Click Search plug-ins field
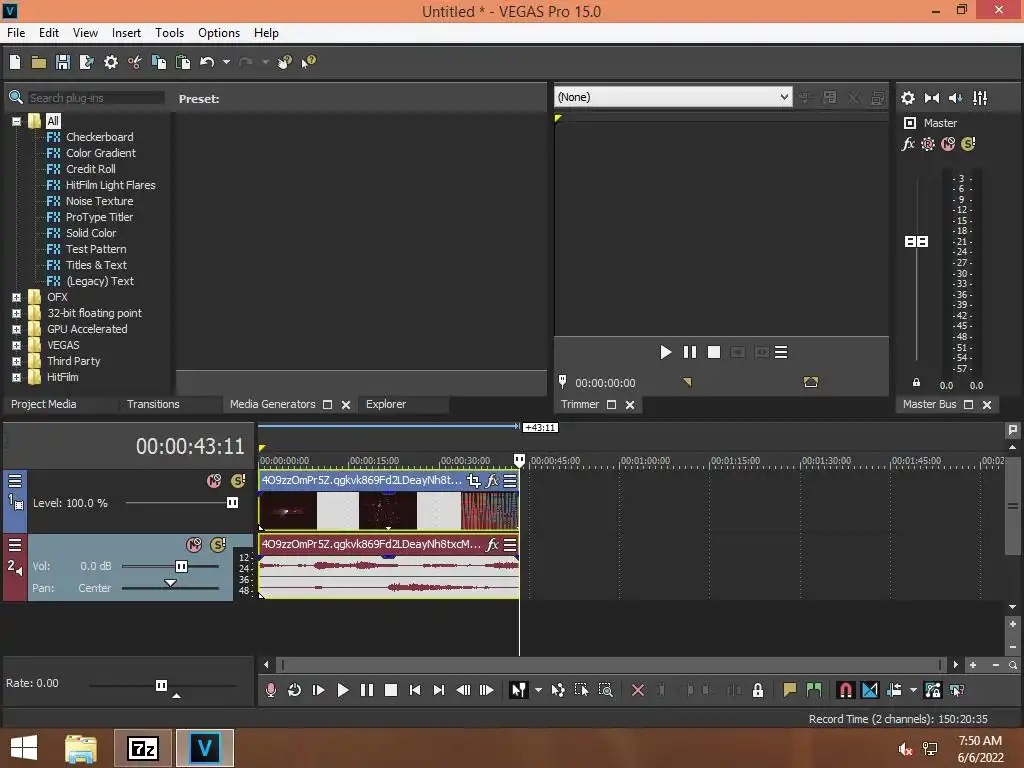Viewport: 1024px width, 768px height. click(x=96, y=98)
